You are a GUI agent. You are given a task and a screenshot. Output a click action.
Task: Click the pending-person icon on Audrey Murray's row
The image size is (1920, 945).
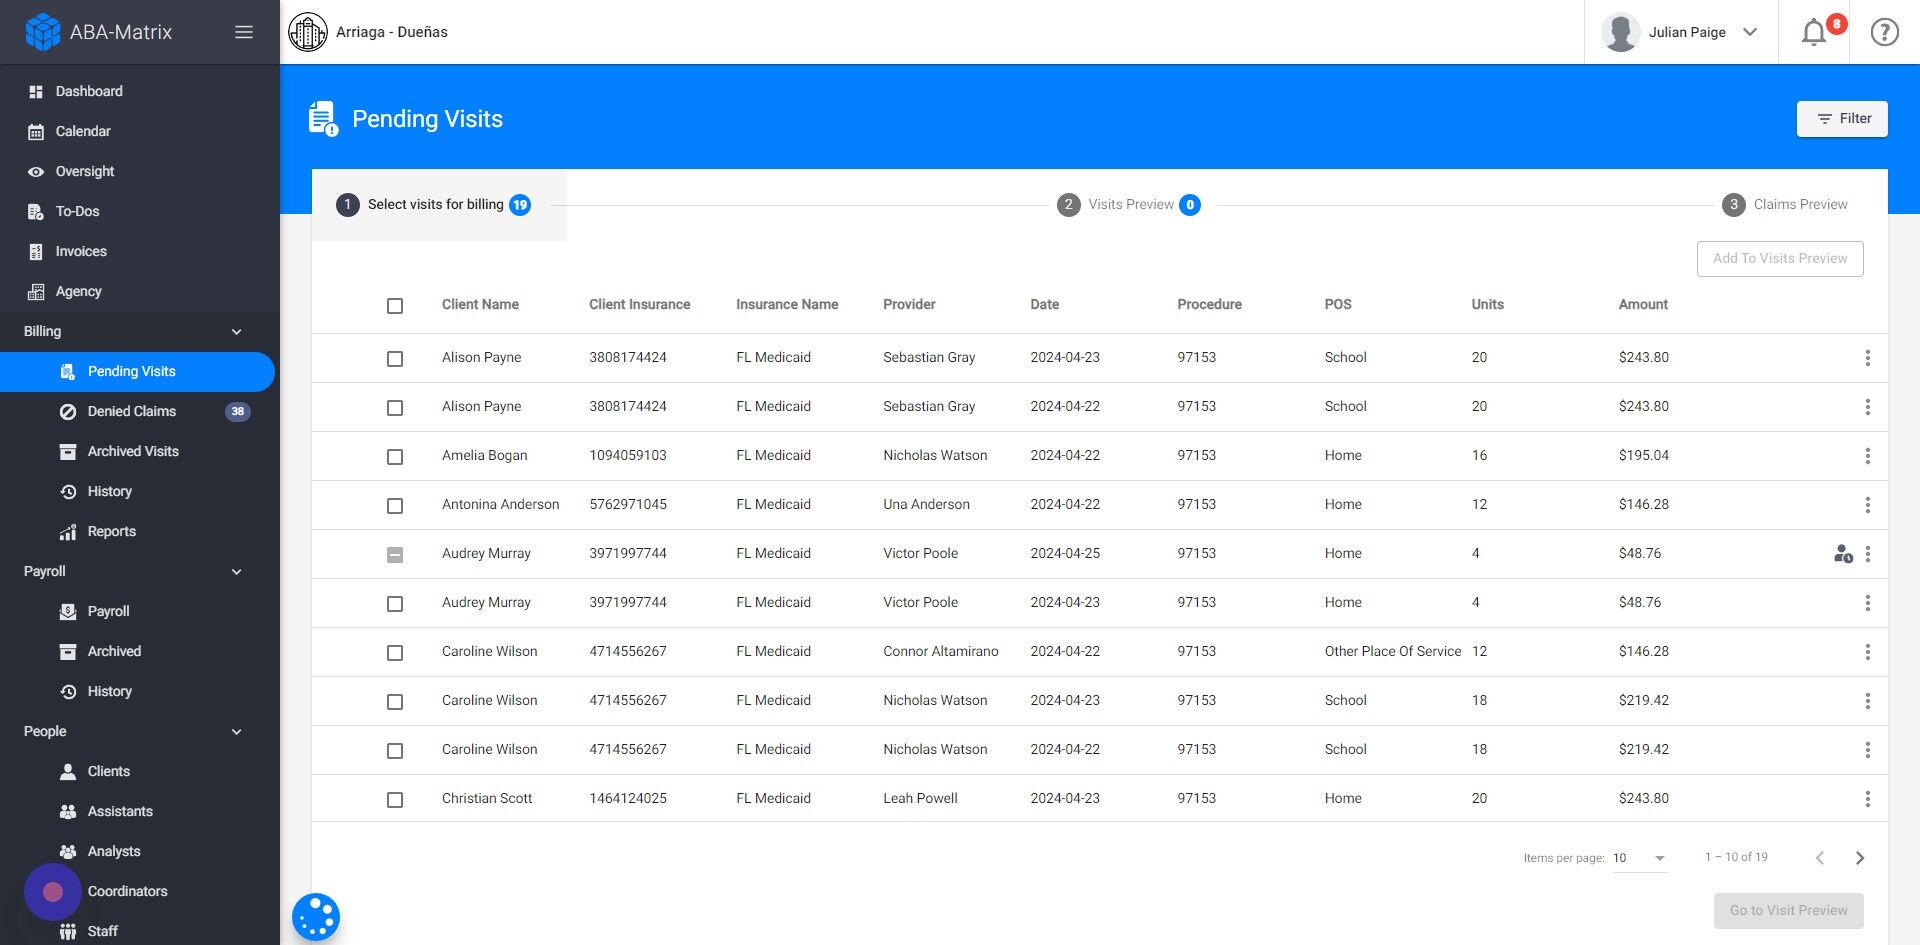pyautogui.click(x=1843, y=554)
